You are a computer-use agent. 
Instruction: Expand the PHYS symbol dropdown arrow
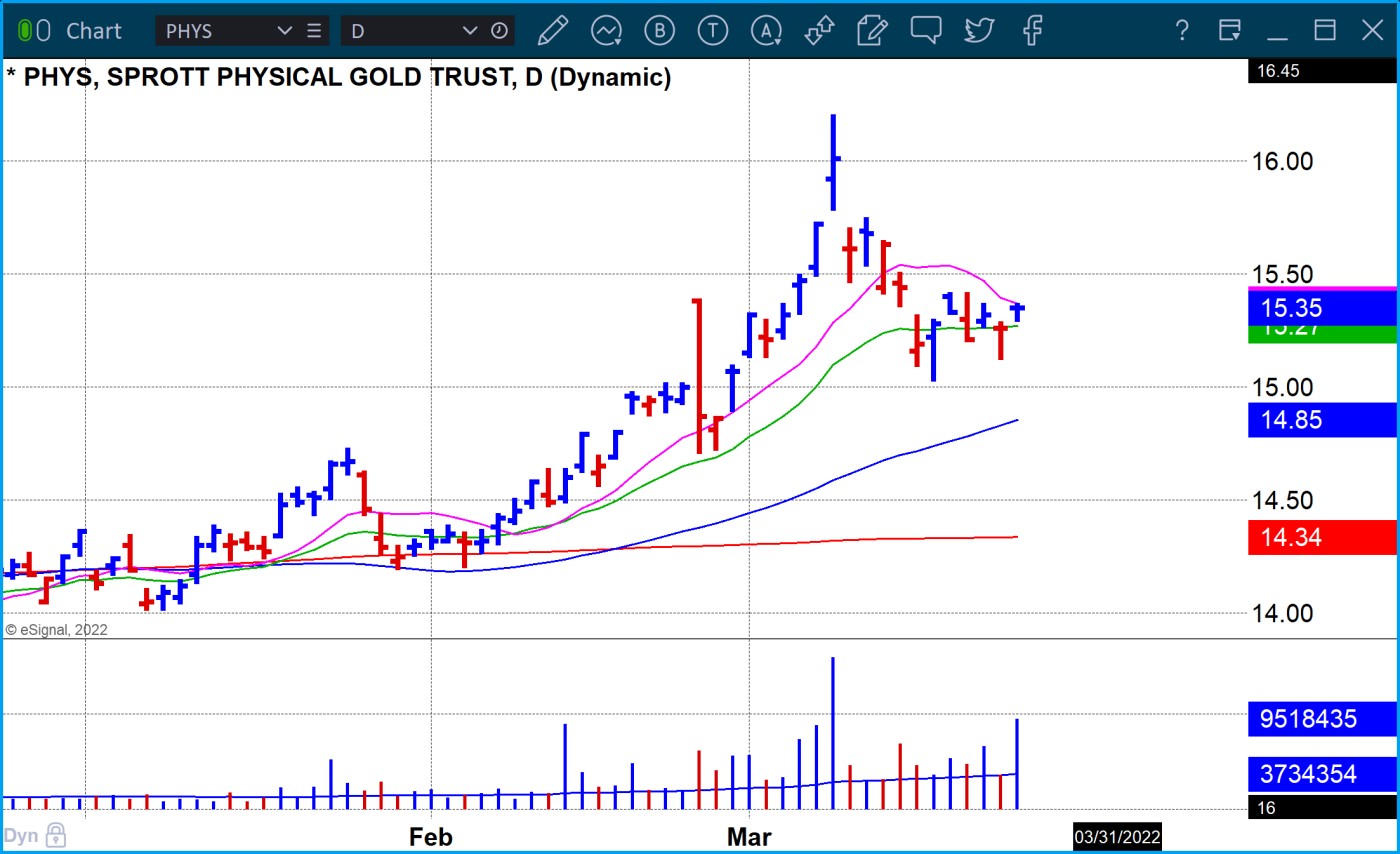point(284,31)
